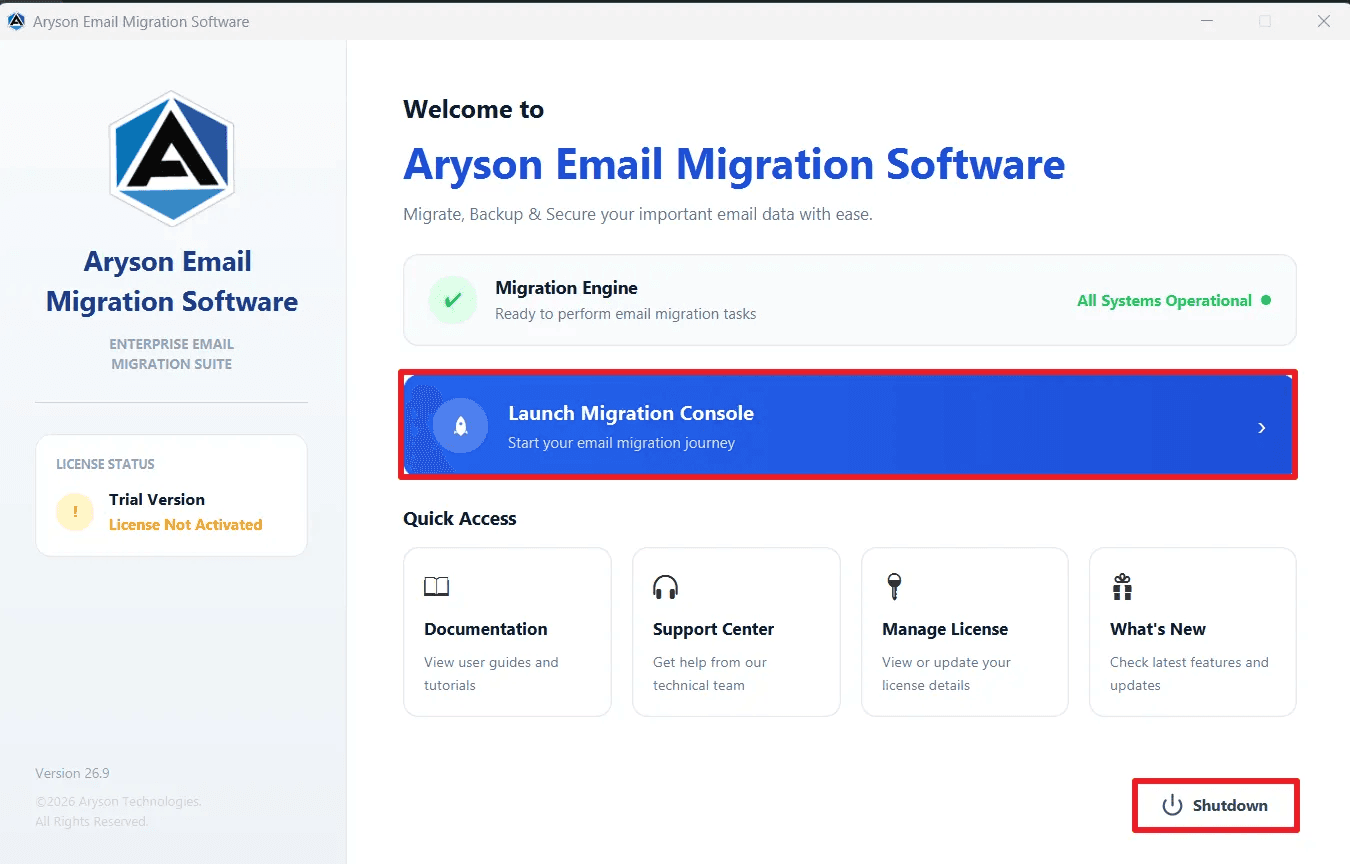The height and width of the screenshot is (864, 1350).
Task: Click the What's New gift icon
Action: 1122,587
